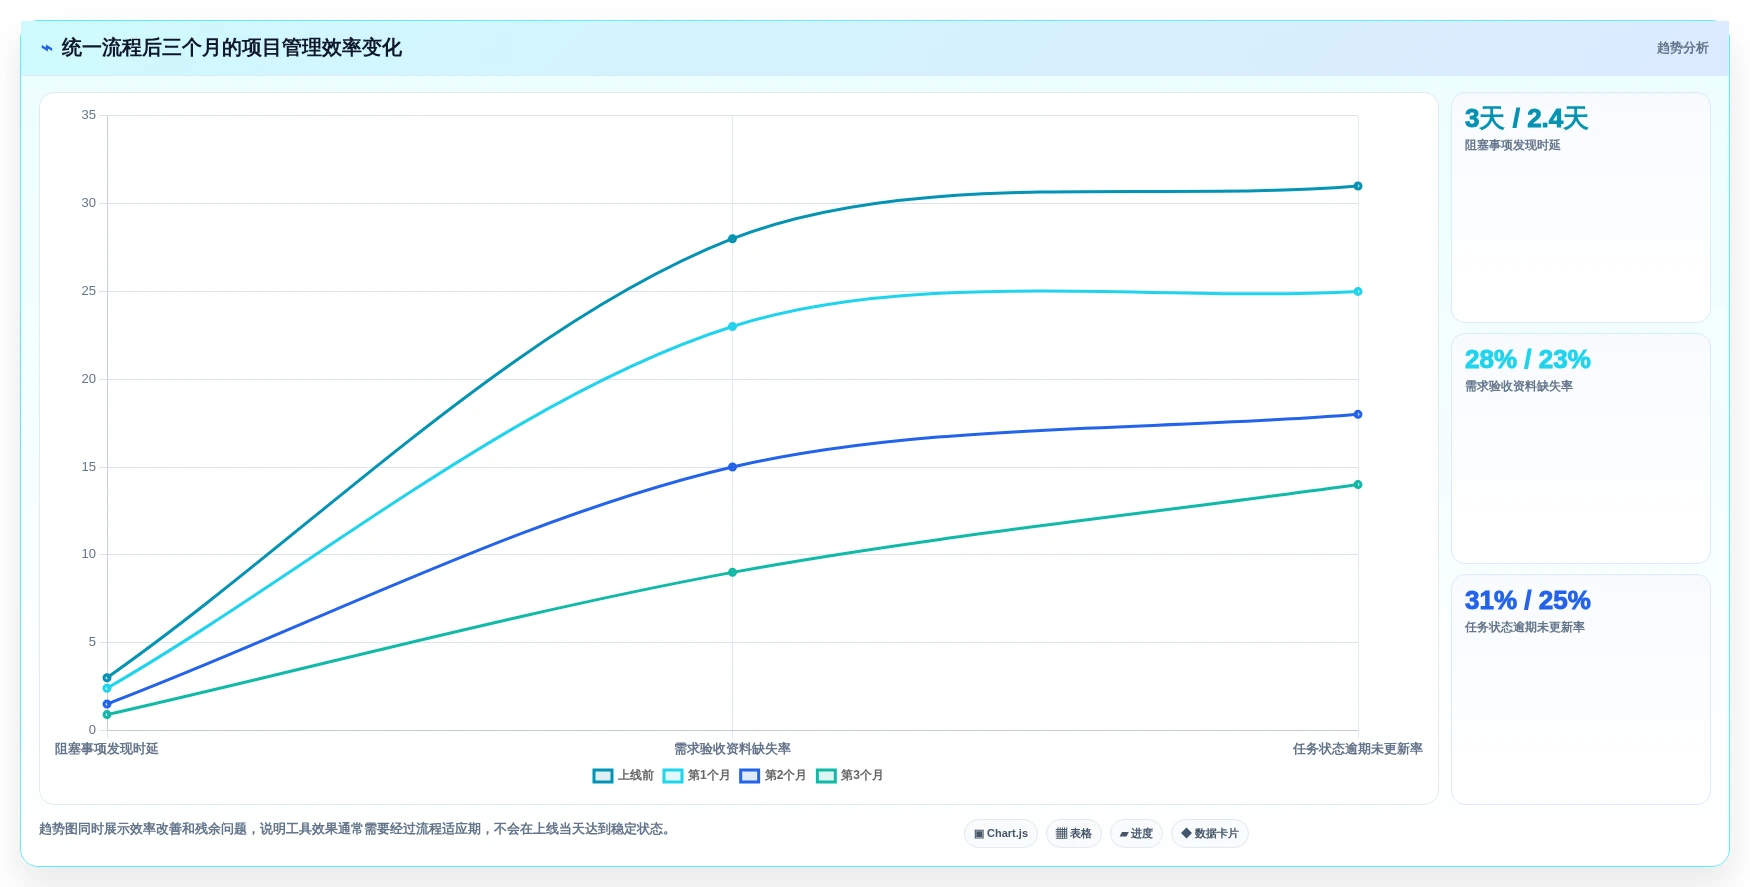Click 上线前 data point at 任务状态逾期未更新率
The width and height of the screenshot is (1750, 887).
(1358, 186)
